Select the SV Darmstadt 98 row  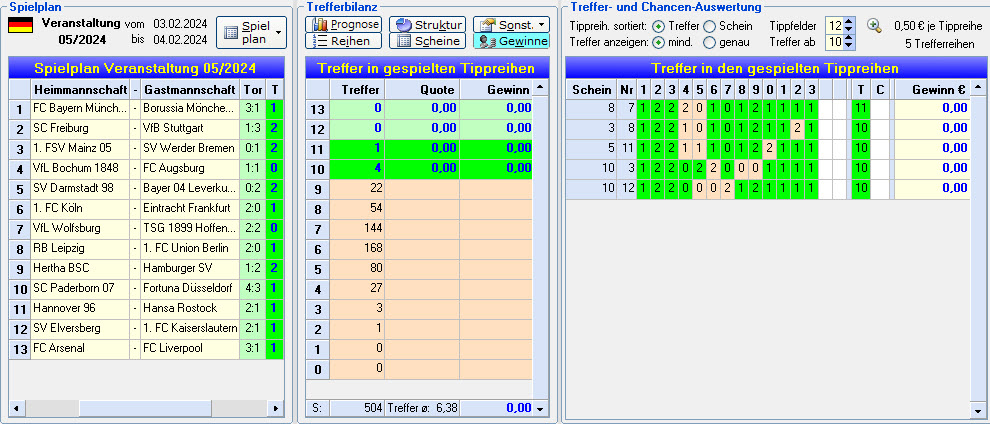coord(146,189)
